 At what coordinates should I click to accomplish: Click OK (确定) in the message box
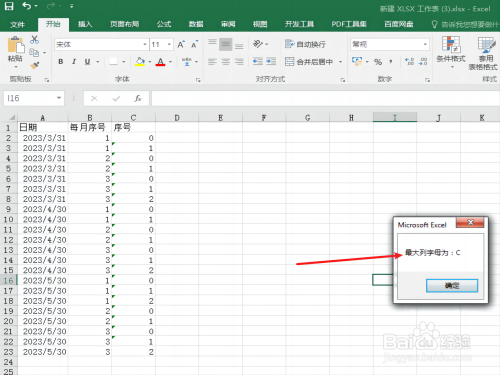tap(452, 286)
